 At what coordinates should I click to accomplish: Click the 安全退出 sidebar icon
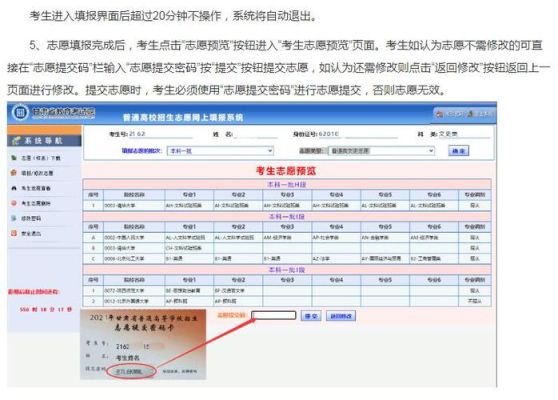(14, 233)
